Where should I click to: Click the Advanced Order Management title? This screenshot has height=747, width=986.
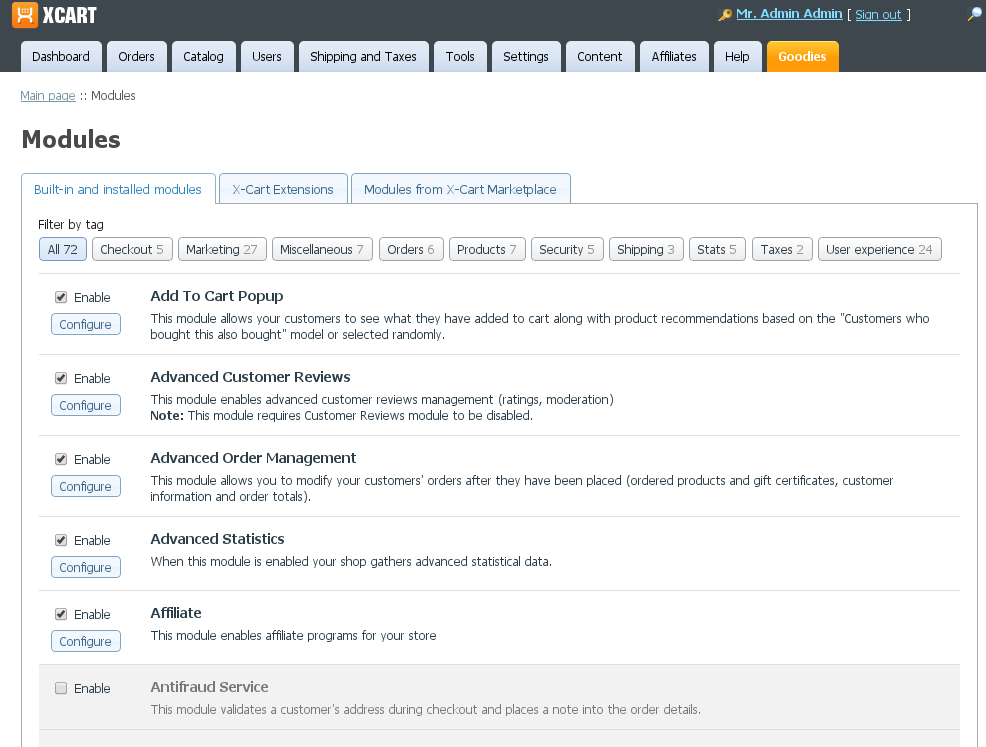[253, 458]
